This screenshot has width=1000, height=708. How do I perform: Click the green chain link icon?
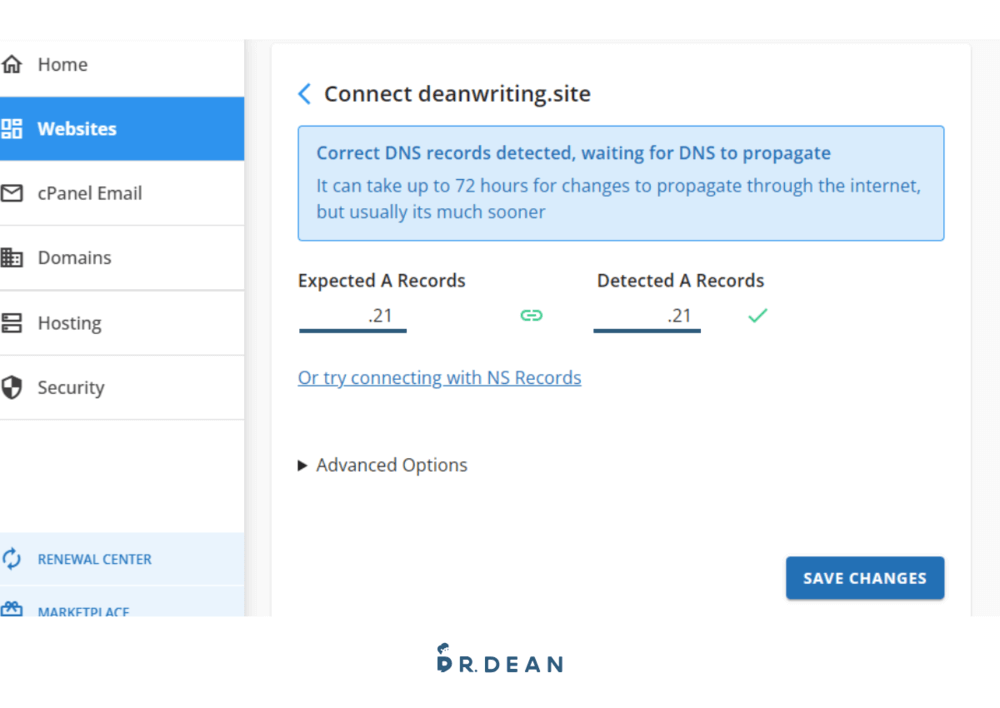[531, 316]
